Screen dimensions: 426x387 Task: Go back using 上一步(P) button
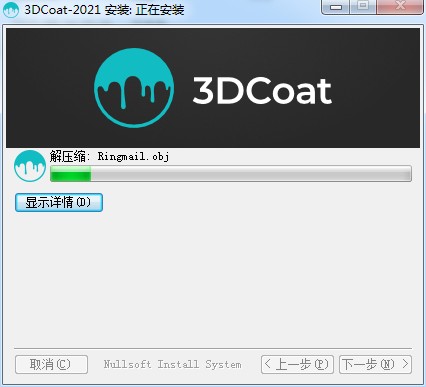click(x=297, y=364)
